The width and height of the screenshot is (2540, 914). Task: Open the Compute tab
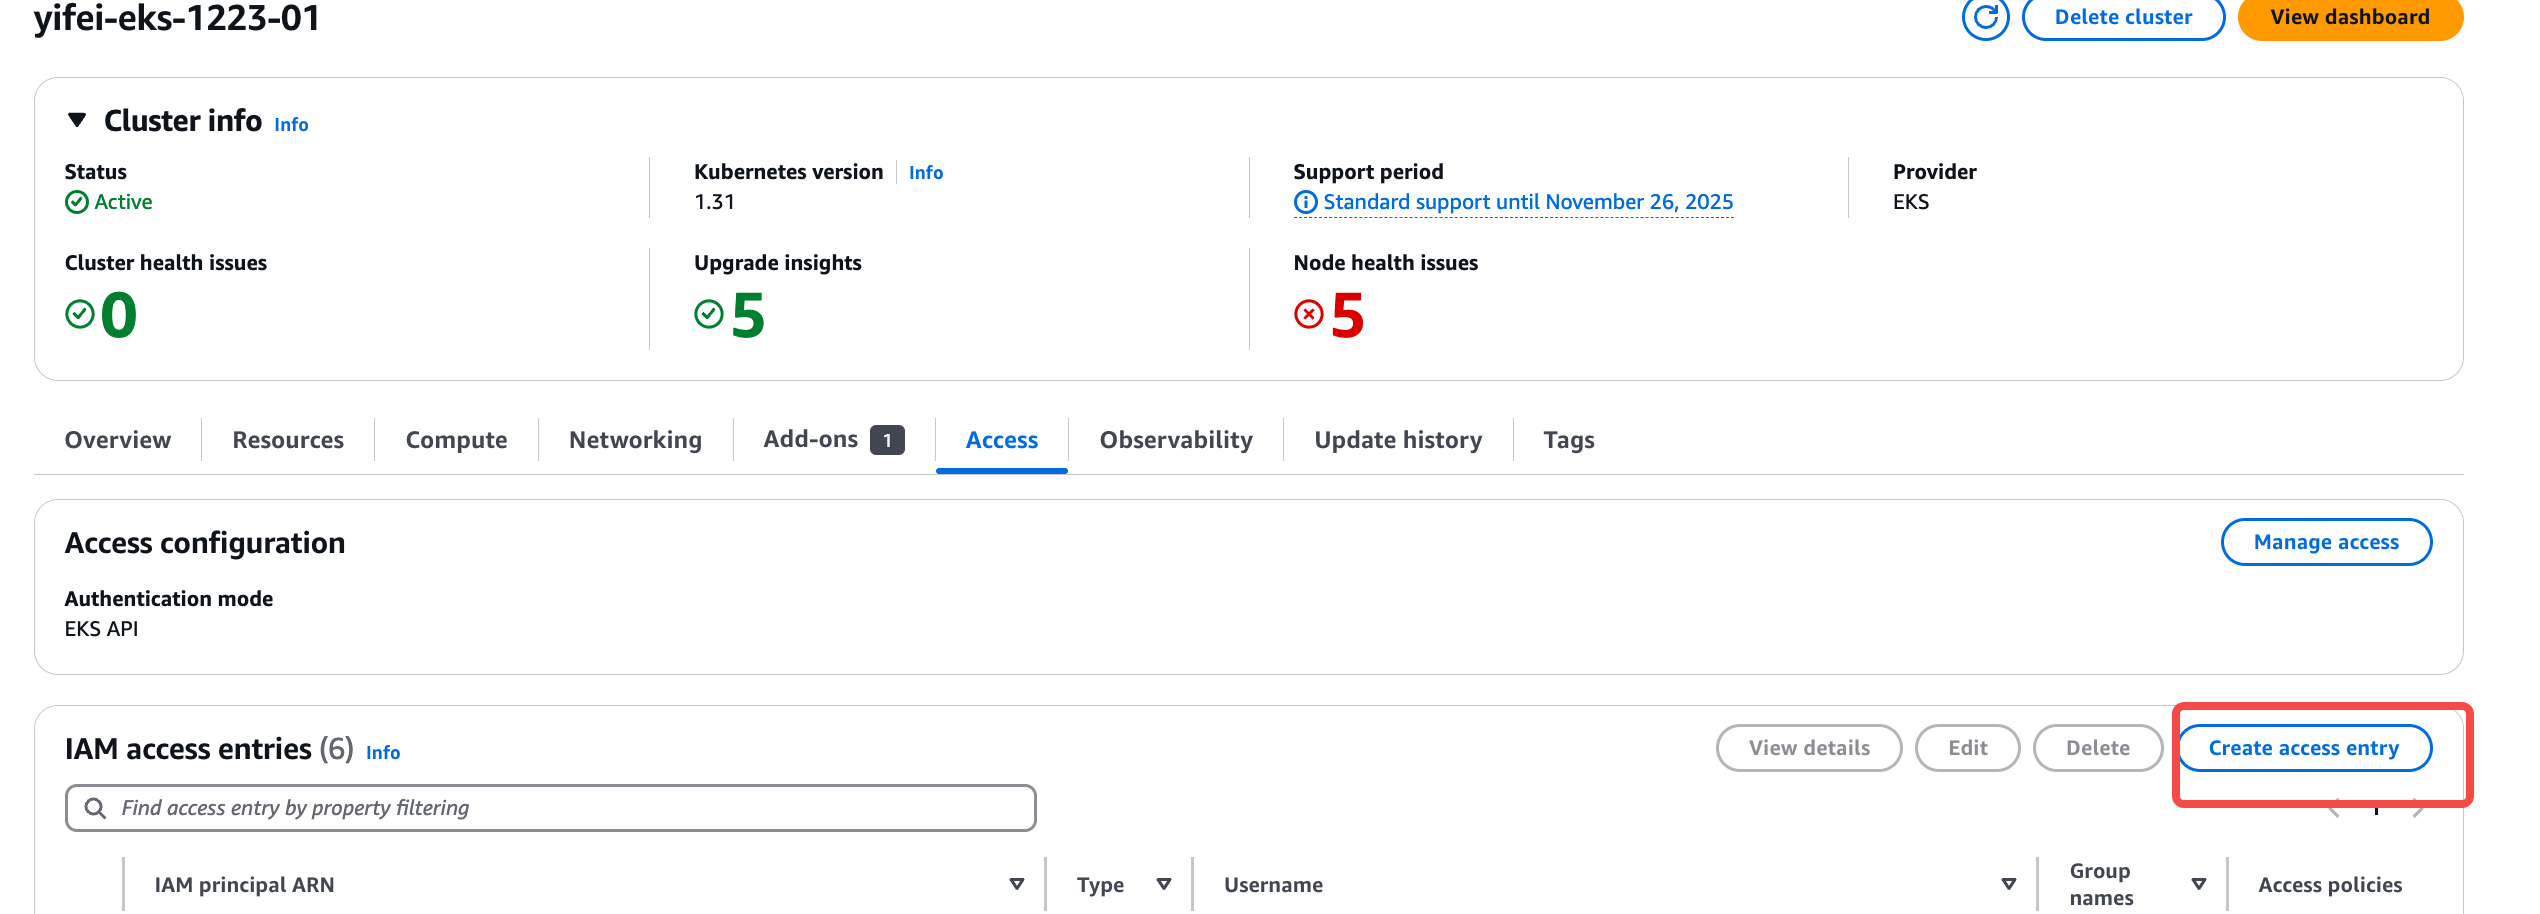[456, 440]
